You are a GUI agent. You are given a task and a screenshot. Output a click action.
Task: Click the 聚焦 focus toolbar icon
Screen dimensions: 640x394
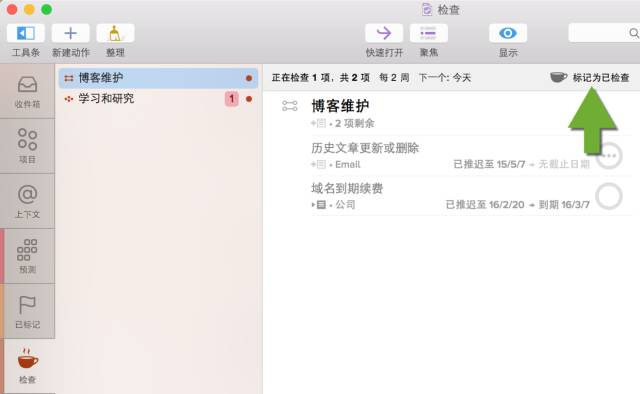(429, 33)
